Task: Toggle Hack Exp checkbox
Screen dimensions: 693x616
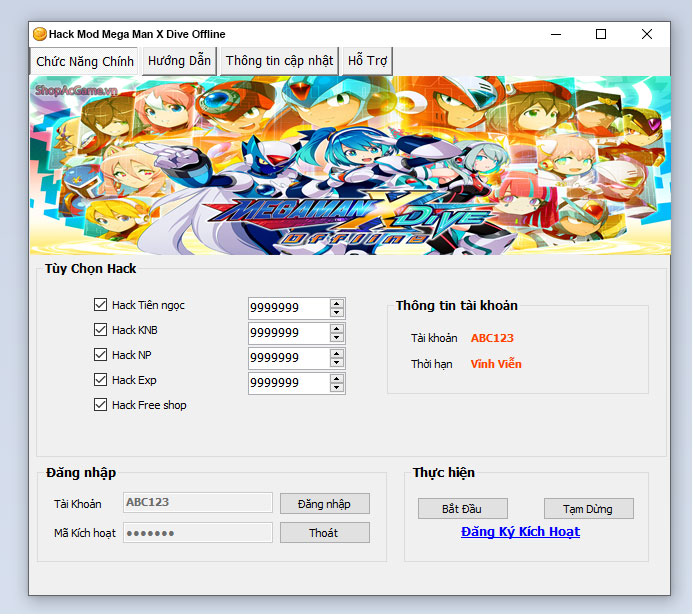Action: tap(100, 380)
